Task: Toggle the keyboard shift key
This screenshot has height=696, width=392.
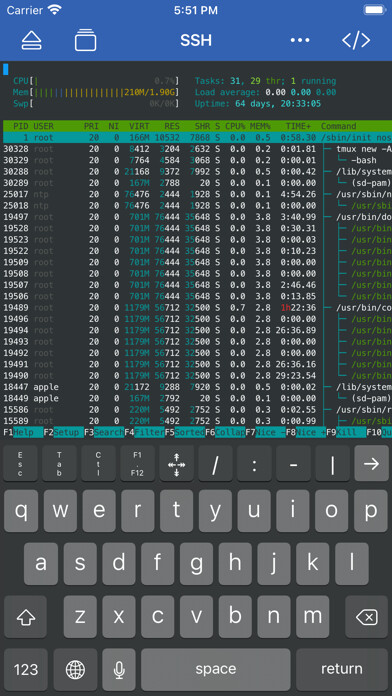Action: 25,617
